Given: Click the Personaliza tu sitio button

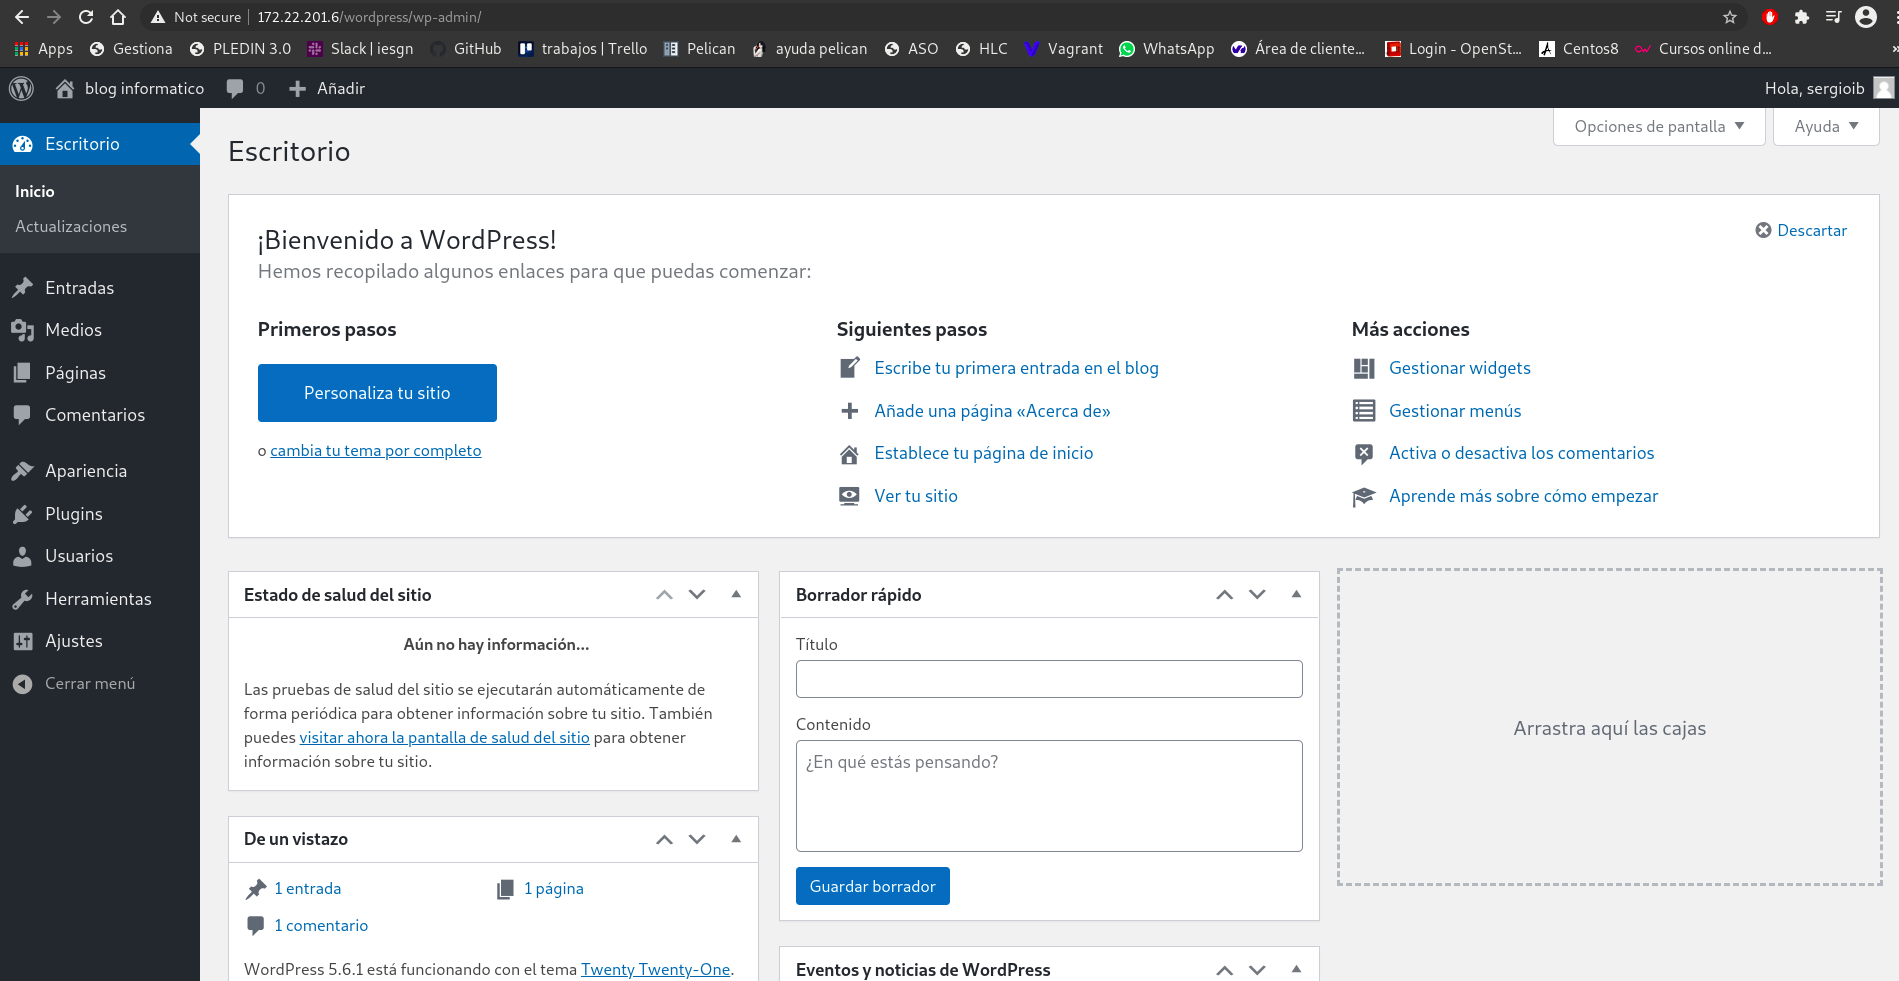Looking at the screenshot, I should 377,392.
